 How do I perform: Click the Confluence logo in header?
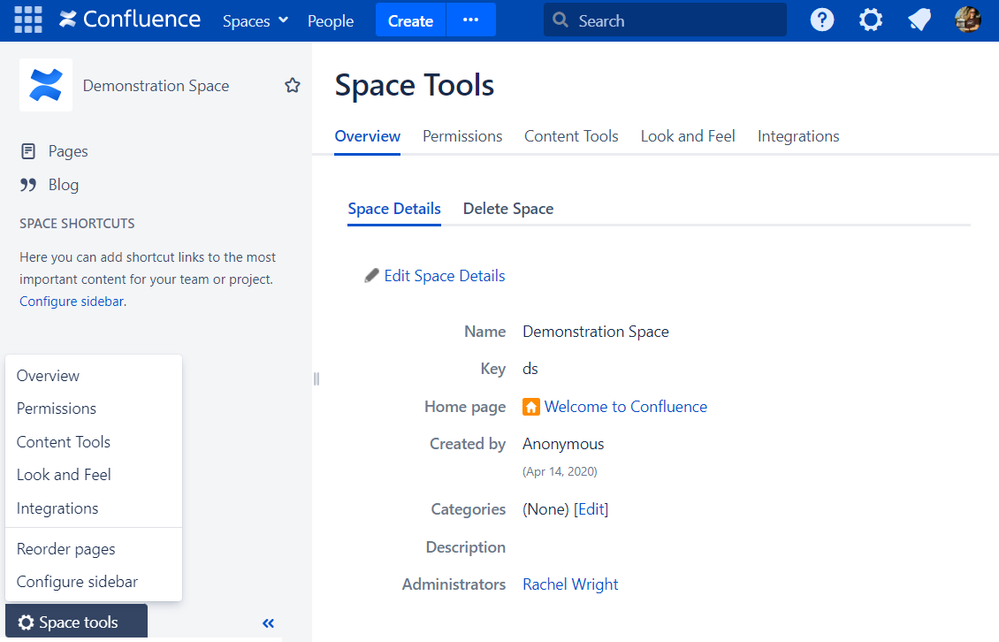(x=130, y=20)
